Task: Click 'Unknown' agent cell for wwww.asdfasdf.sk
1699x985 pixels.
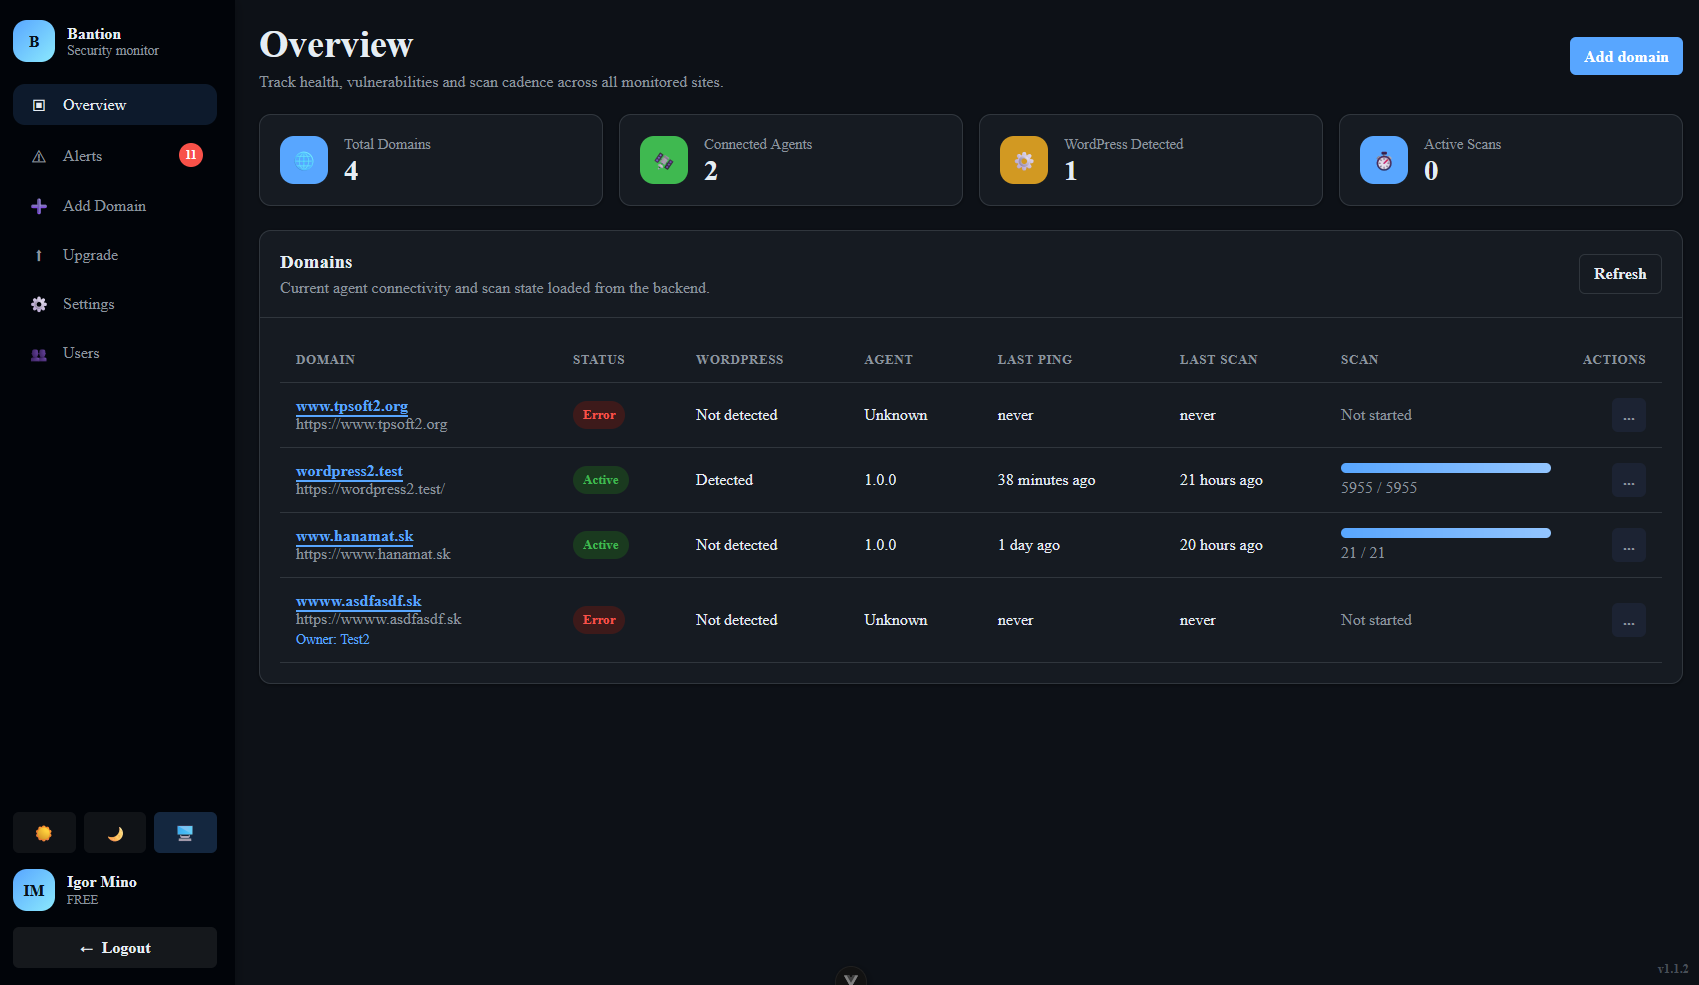Action: tap(896, 620)
